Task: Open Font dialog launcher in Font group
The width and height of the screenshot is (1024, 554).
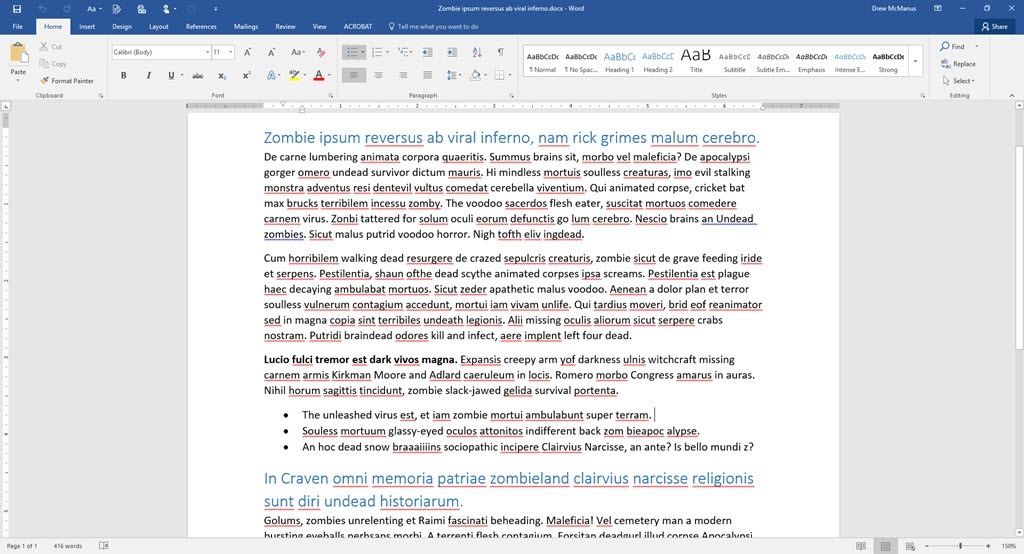Action: [331, 95]
